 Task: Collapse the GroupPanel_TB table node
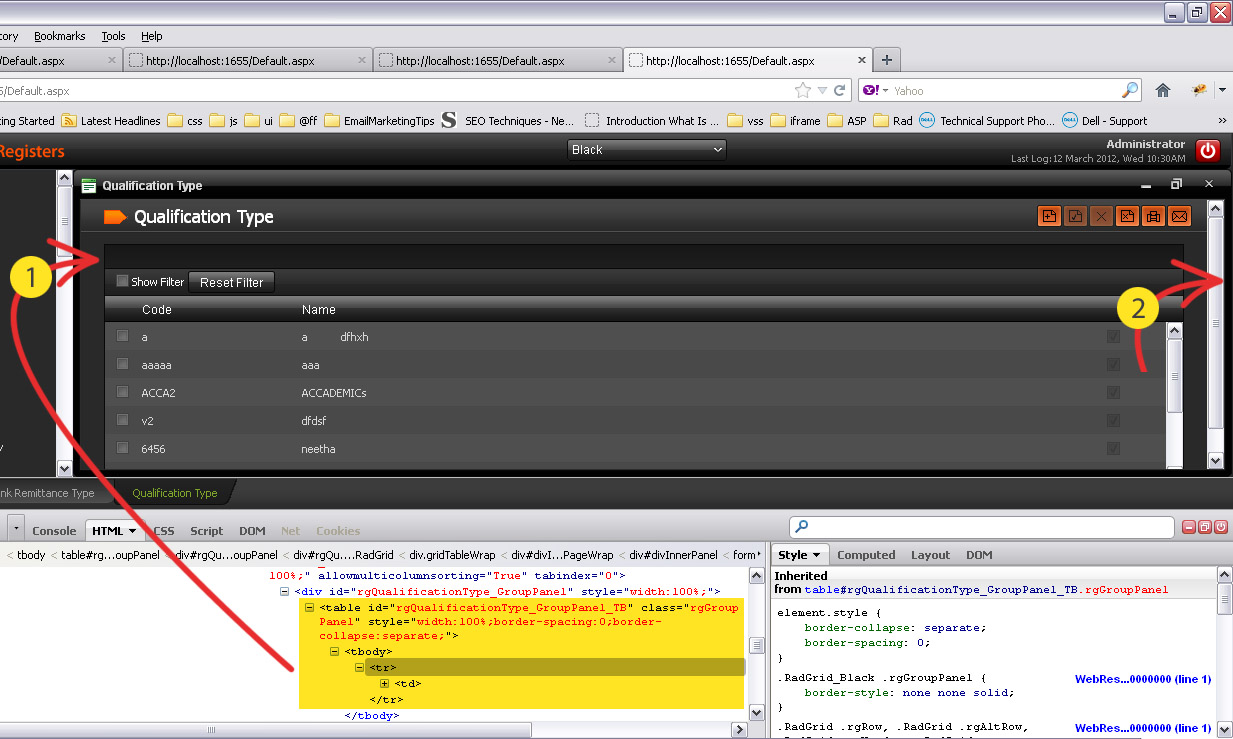point(310,607)
